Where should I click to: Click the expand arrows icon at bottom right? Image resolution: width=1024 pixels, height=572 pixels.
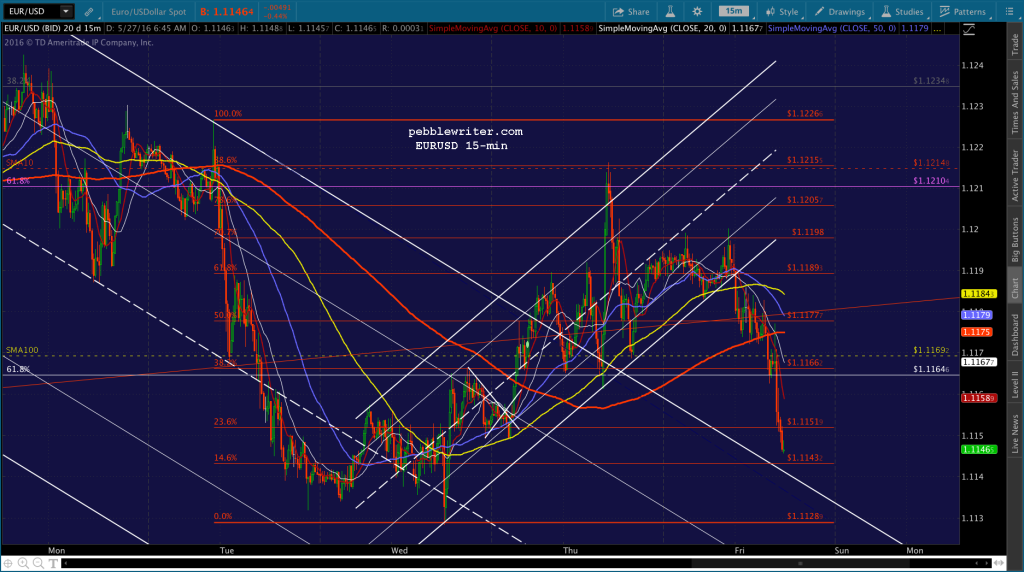[x=999, y=563]
